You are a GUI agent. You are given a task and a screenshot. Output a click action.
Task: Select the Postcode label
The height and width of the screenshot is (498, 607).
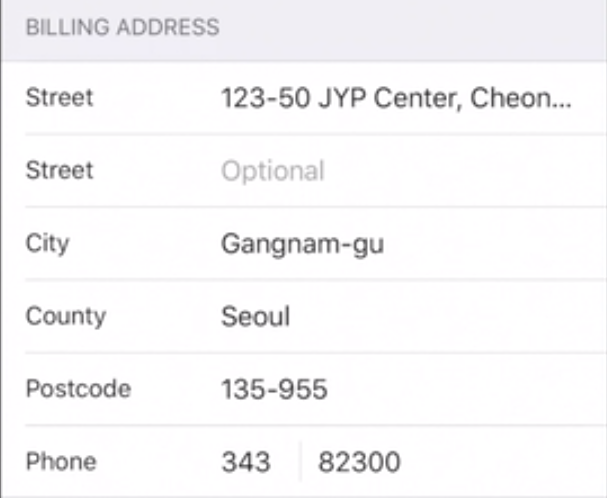point(78,389)
